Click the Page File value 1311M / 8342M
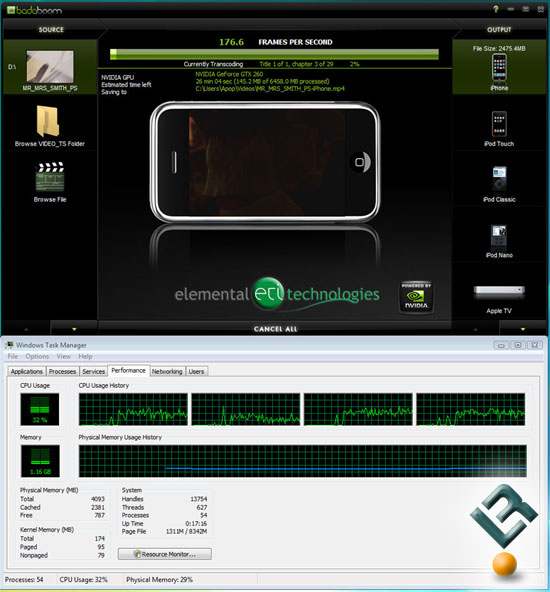 (186, 532)
